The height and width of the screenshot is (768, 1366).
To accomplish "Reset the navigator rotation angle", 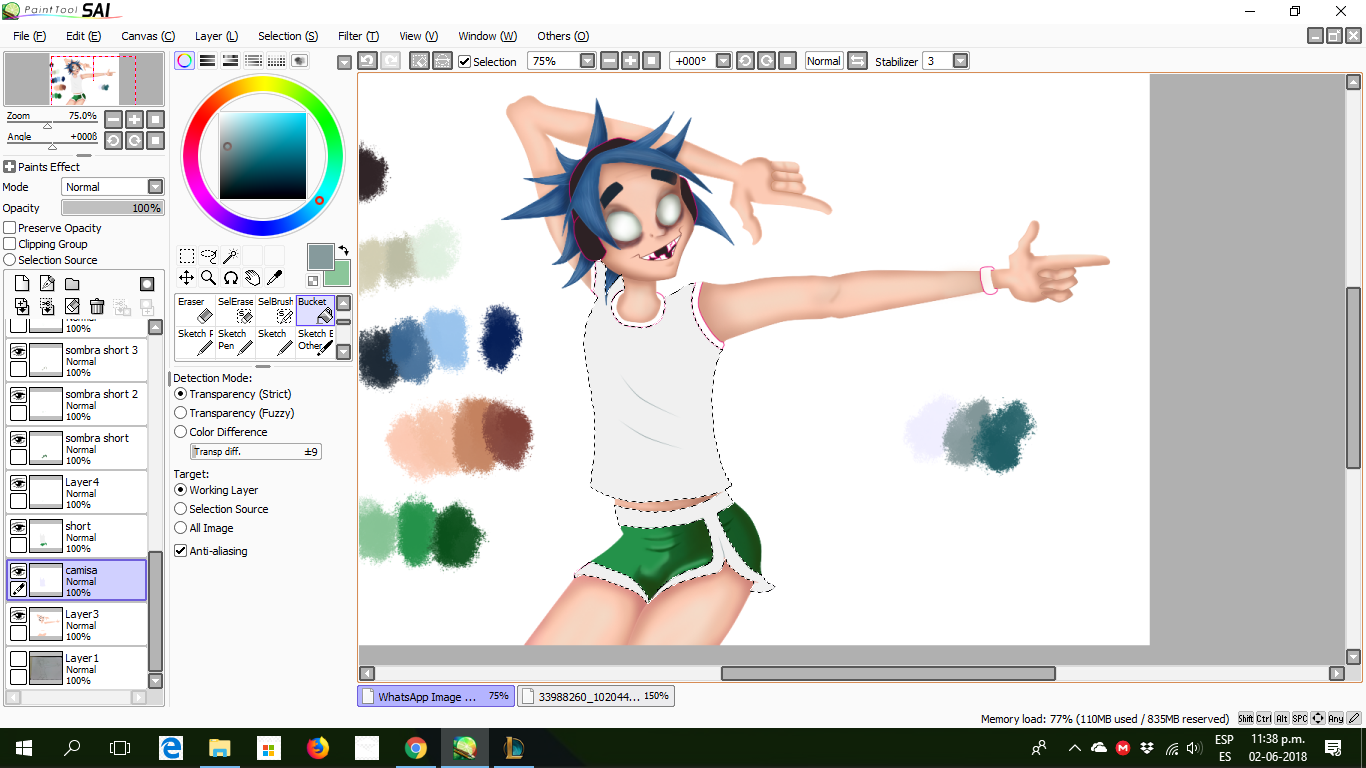I will tap(155, 140).
